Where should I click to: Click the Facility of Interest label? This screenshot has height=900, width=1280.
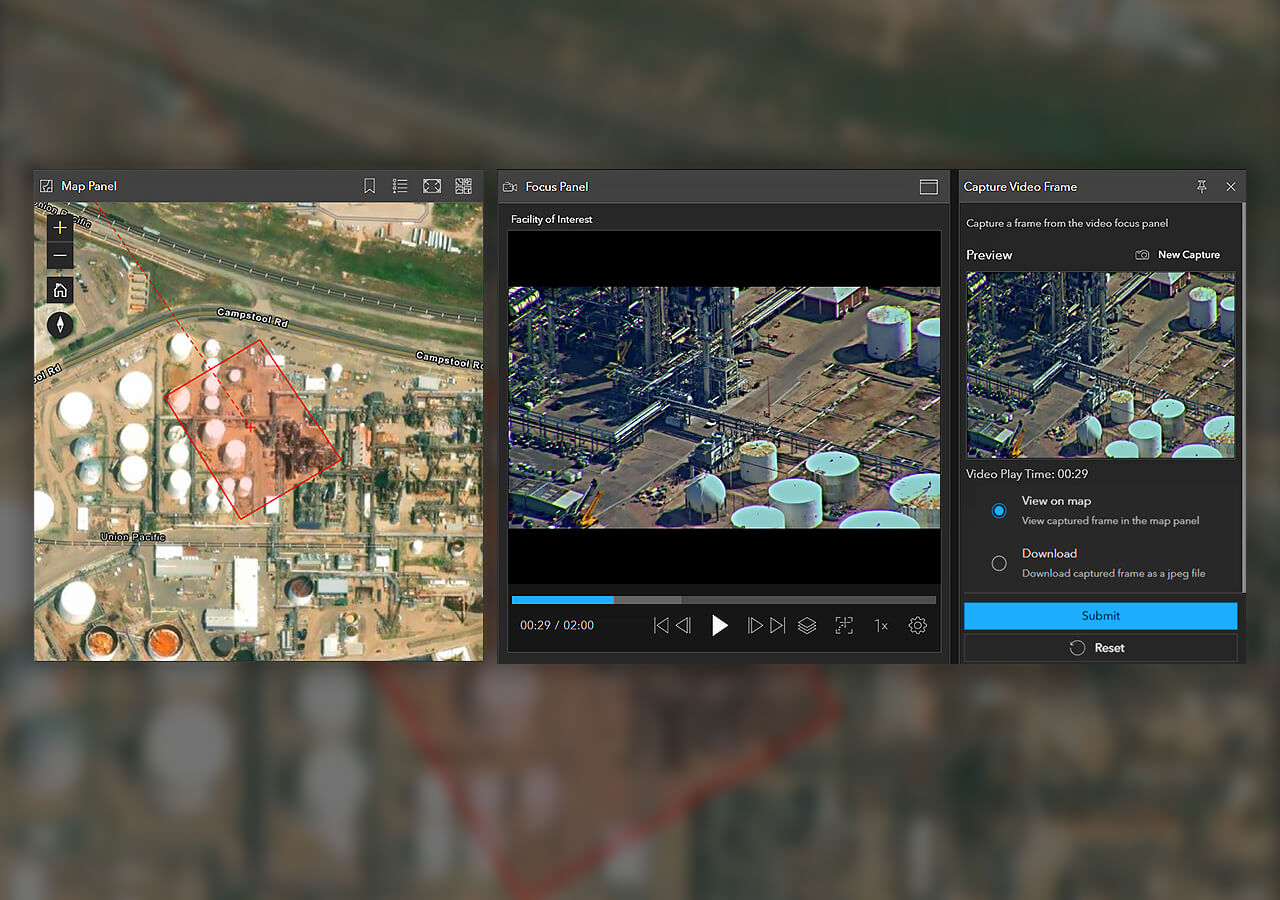[x=552, y=219]
